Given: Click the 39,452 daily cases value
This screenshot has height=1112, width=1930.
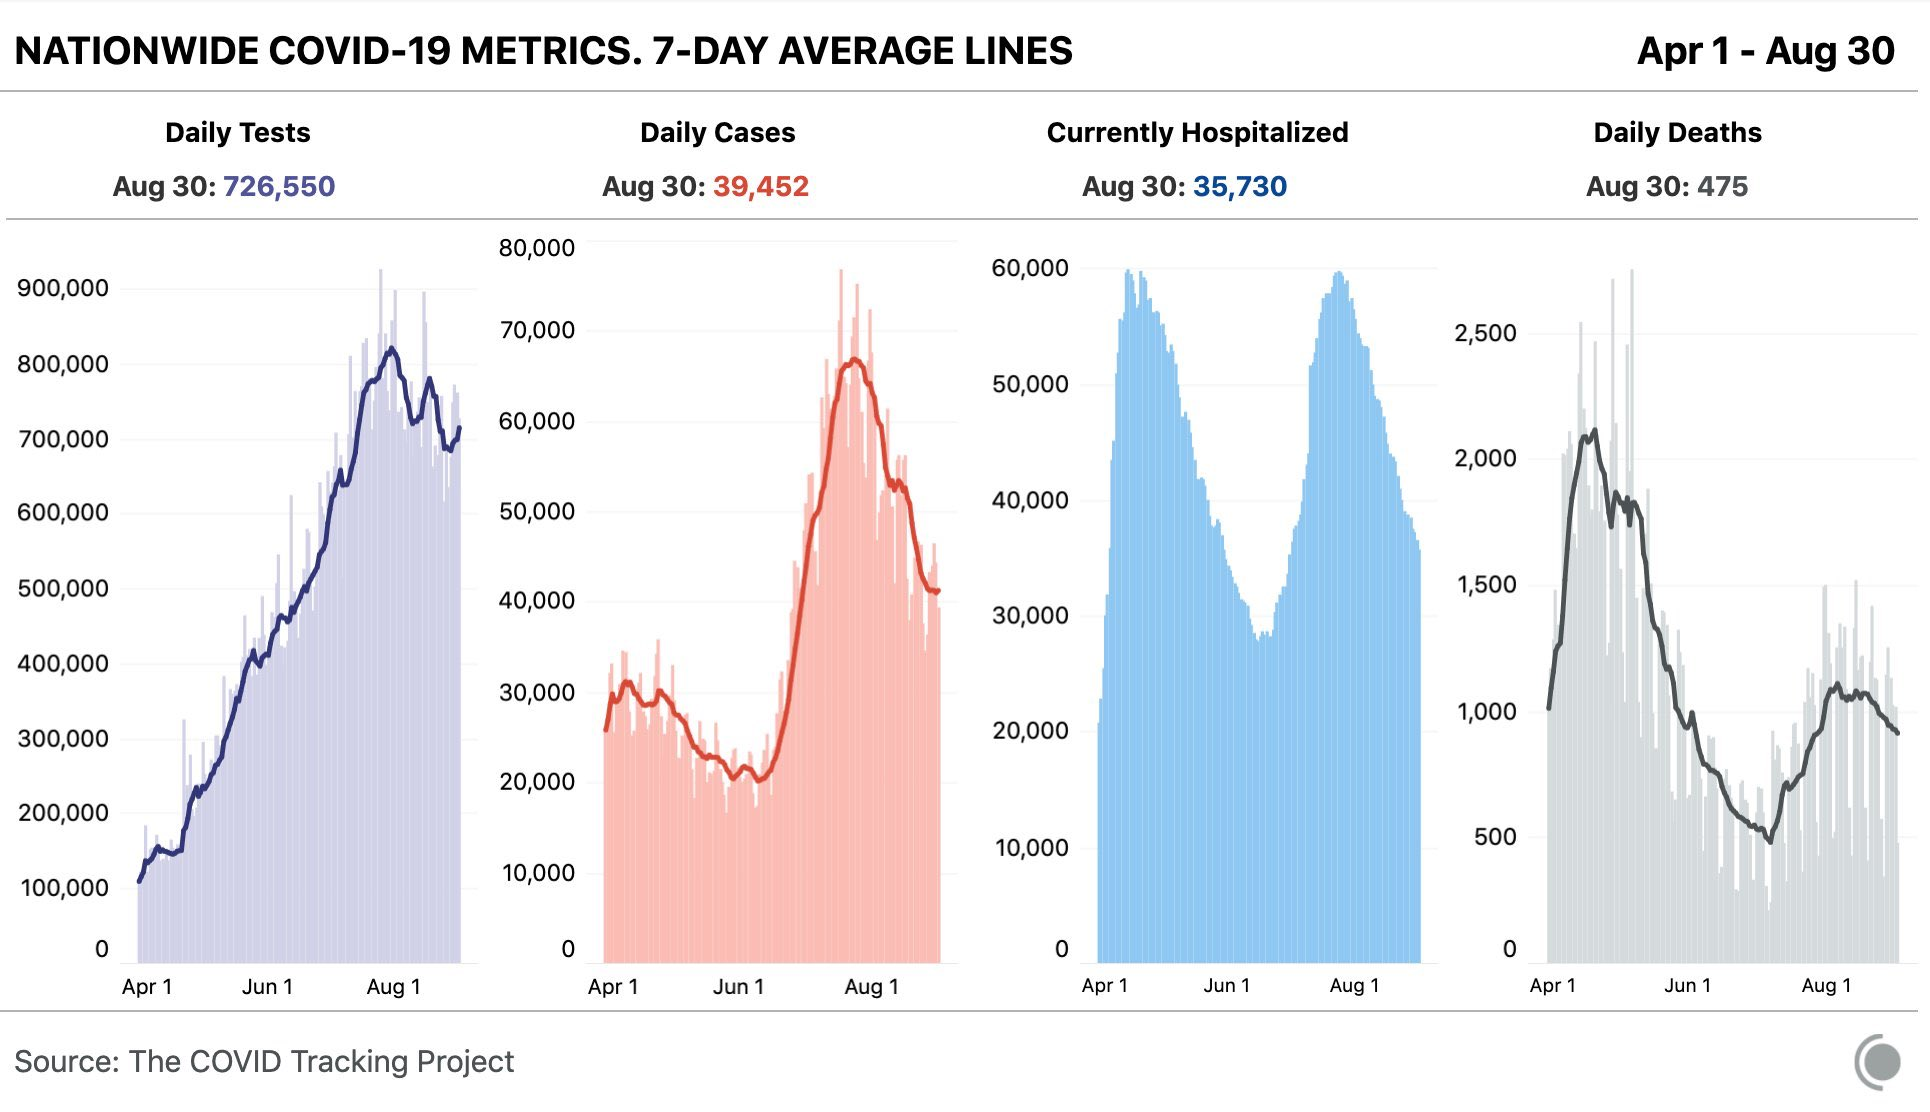Looking at the screenshot, I should point(761,187).
